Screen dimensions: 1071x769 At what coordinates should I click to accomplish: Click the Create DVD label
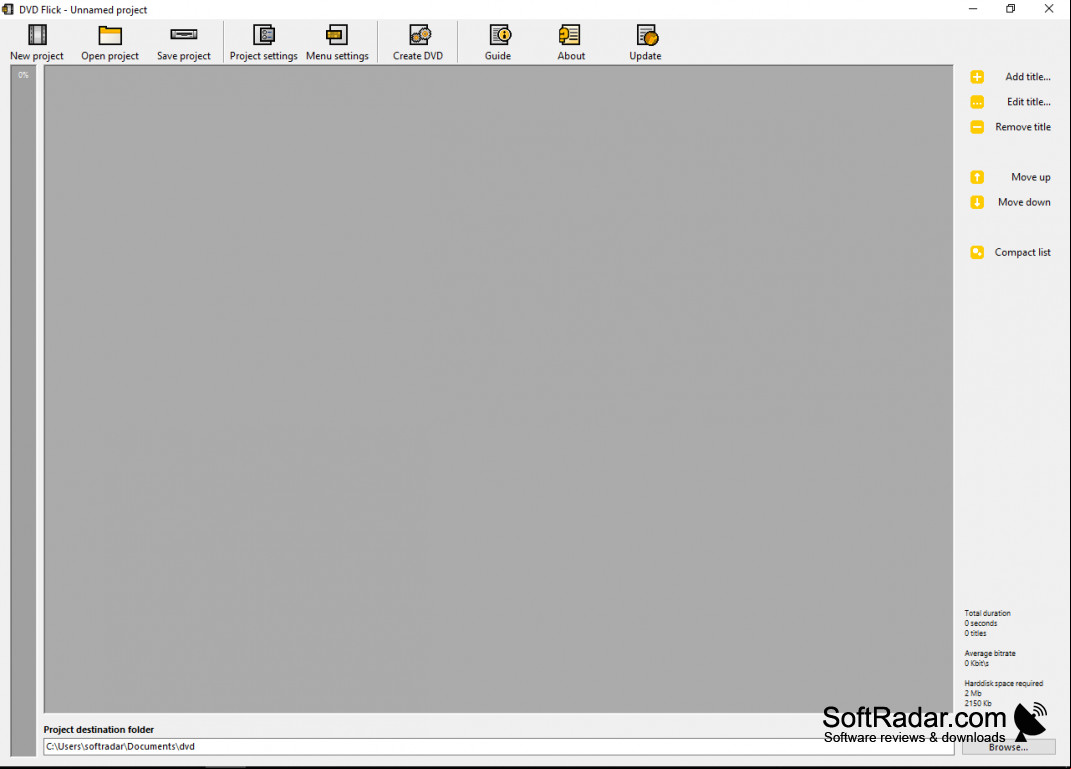click(418, 56)
